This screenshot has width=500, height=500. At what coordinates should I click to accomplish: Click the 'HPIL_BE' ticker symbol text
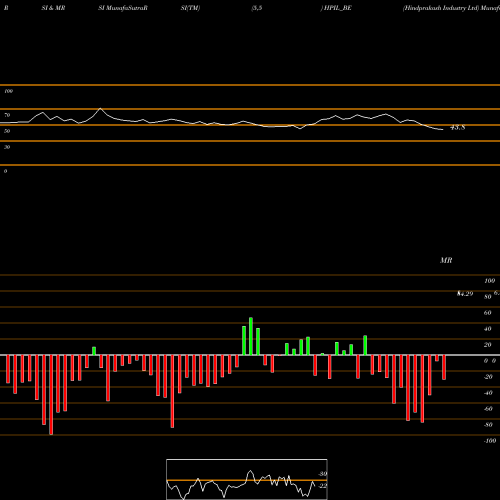tap(338, 8)
